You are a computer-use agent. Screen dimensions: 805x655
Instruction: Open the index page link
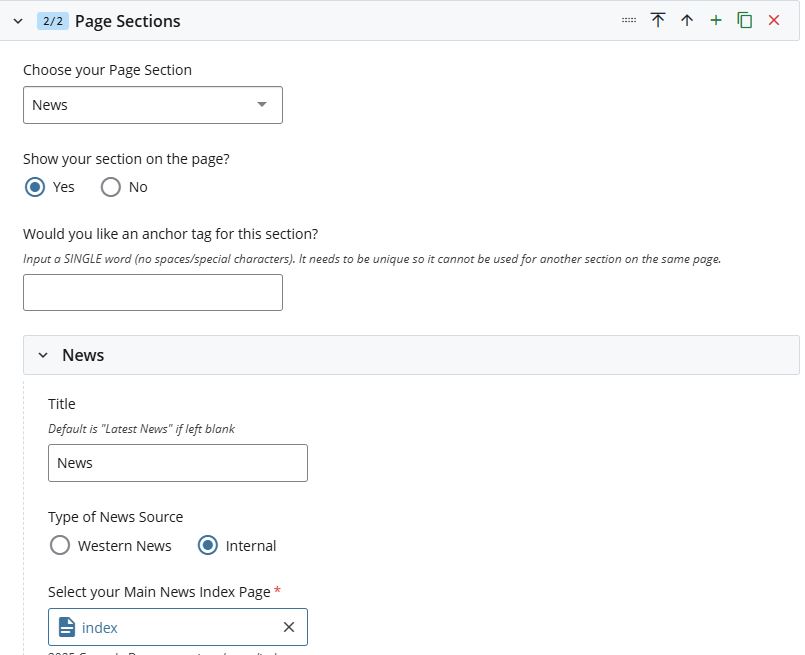pyautogui.click(x=100, y=627)
